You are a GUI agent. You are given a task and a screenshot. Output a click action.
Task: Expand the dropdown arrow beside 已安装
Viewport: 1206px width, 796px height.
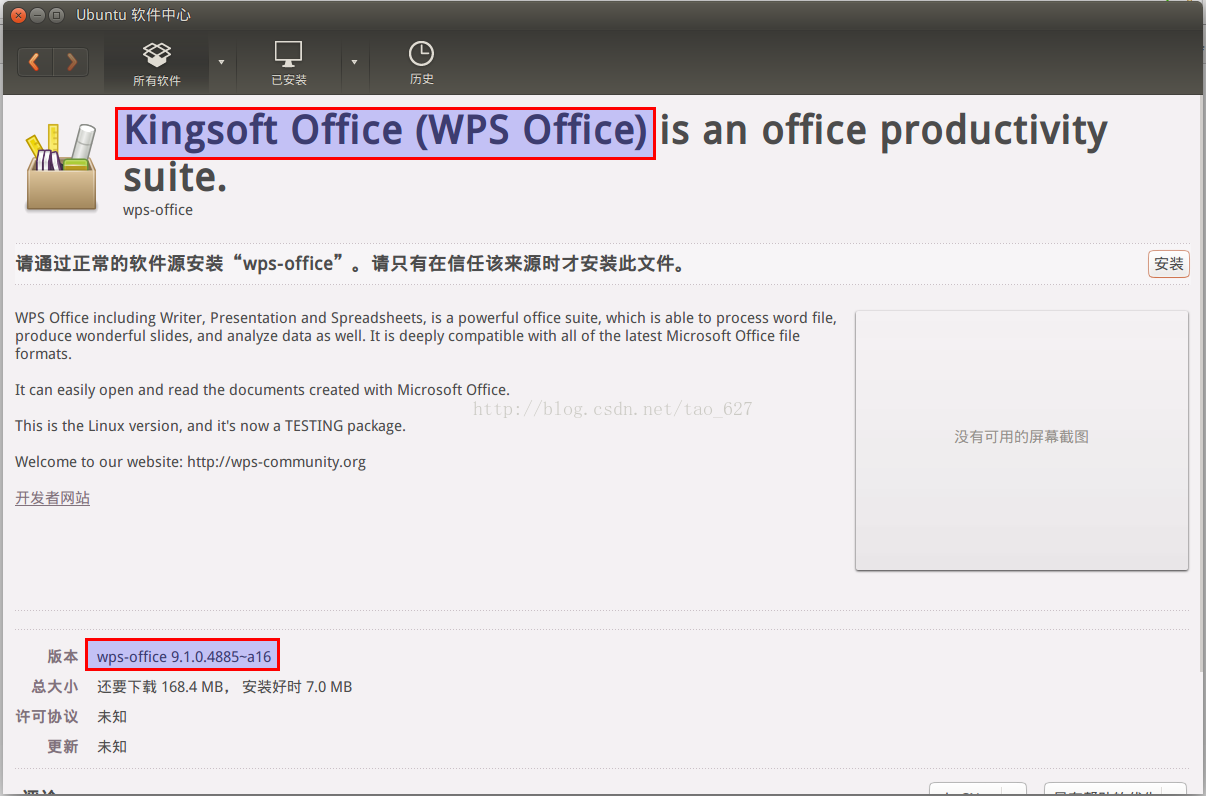coord(354,62)
